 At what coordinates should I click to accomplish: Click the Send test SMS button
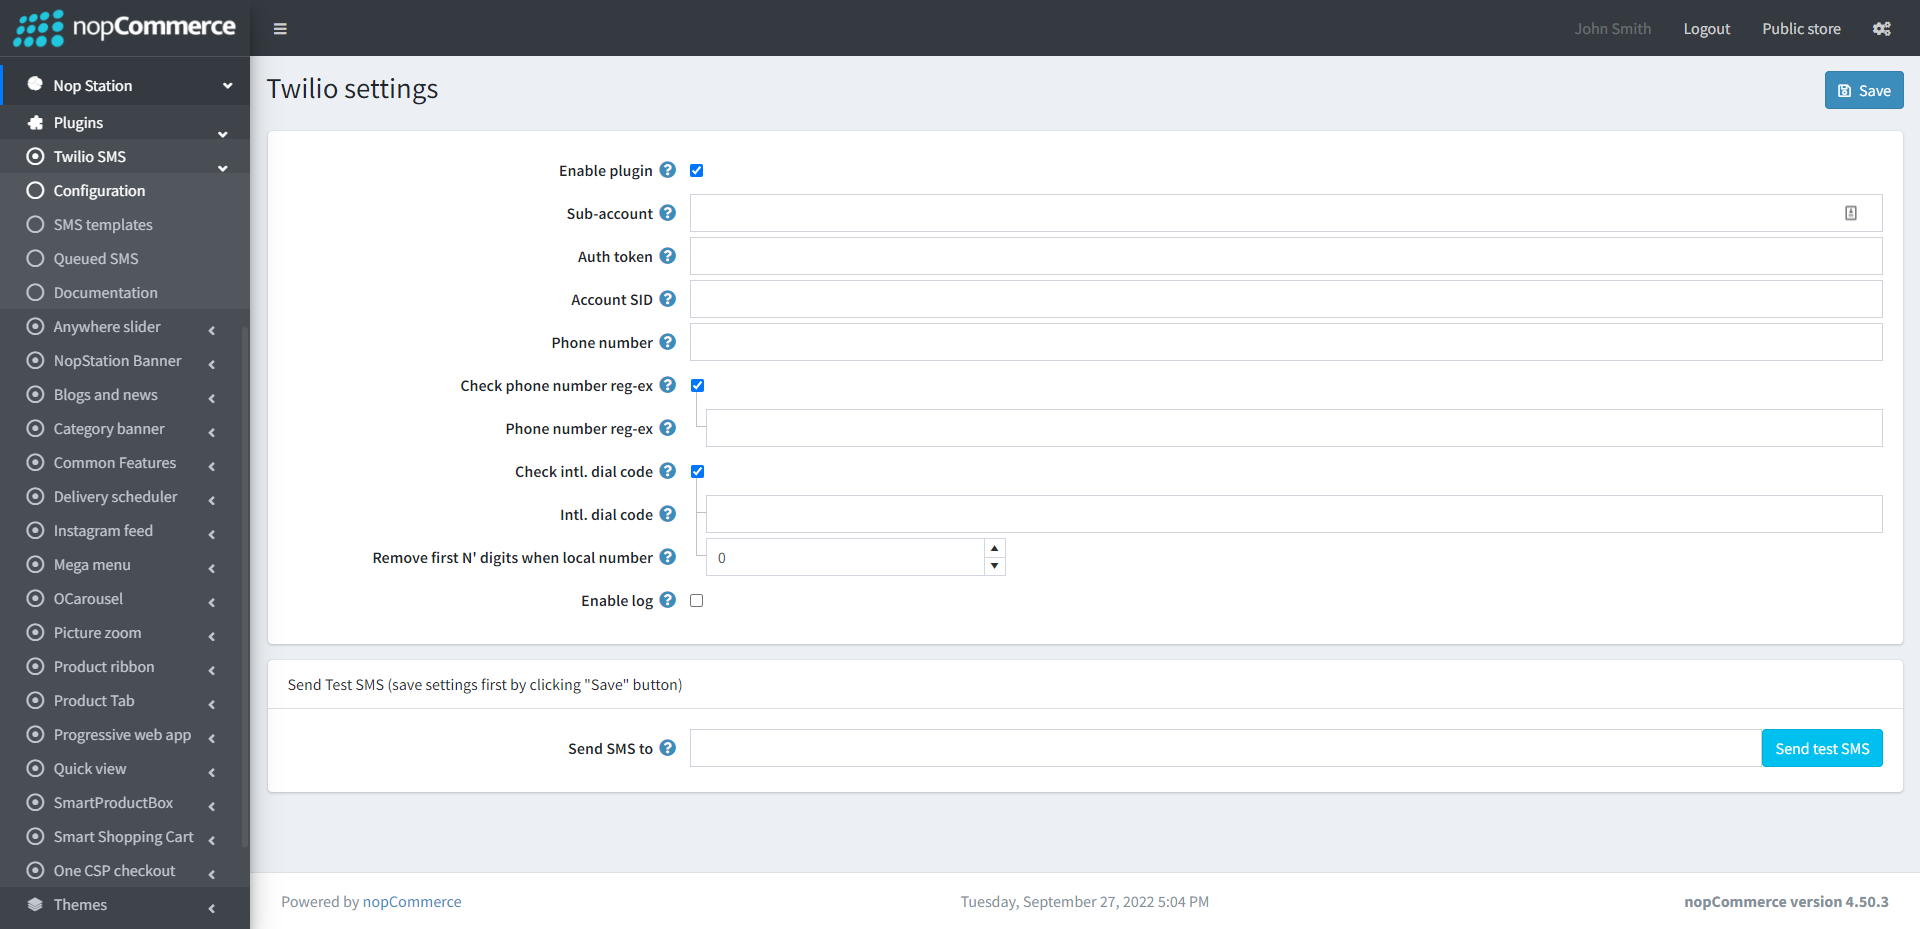click(1822, 748)
